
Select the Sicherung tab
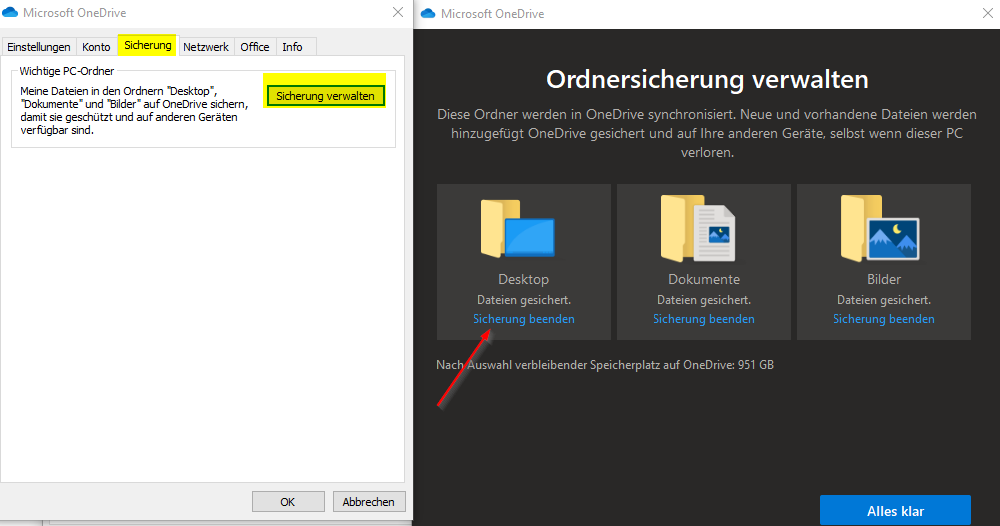pos(147,45)
